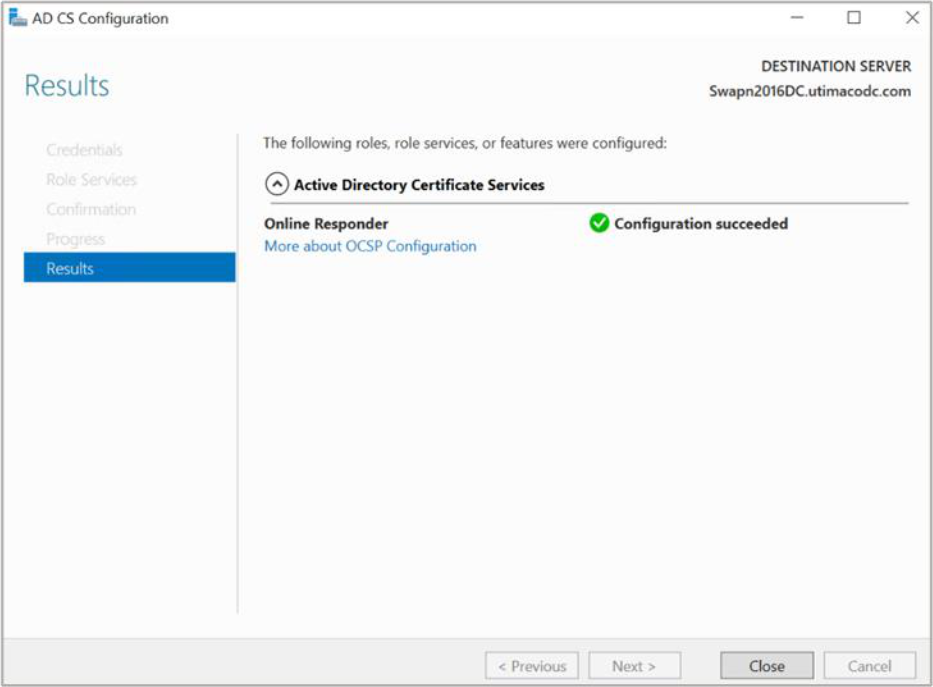This screenshot has height=687, width=933.
Task: Minimize the AD CS Configuration window
Action: (796, 18)
